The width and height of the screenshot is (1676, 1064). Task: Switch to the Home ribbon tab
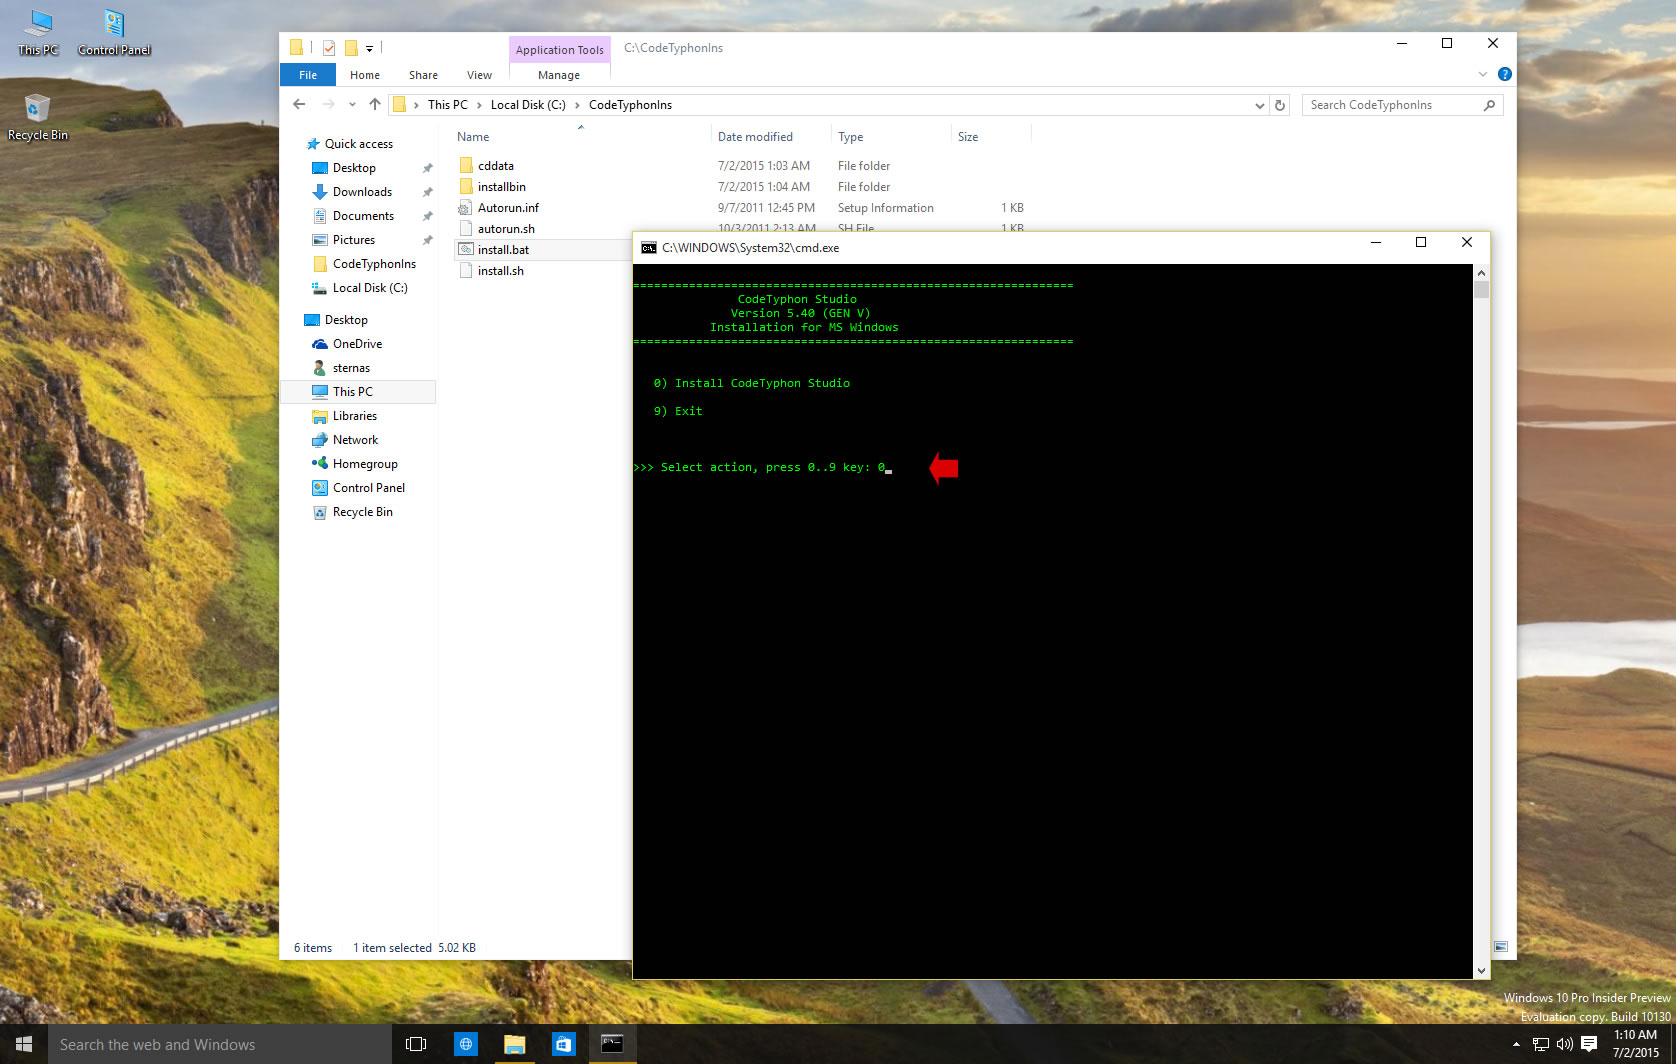(x=365, y=75)
